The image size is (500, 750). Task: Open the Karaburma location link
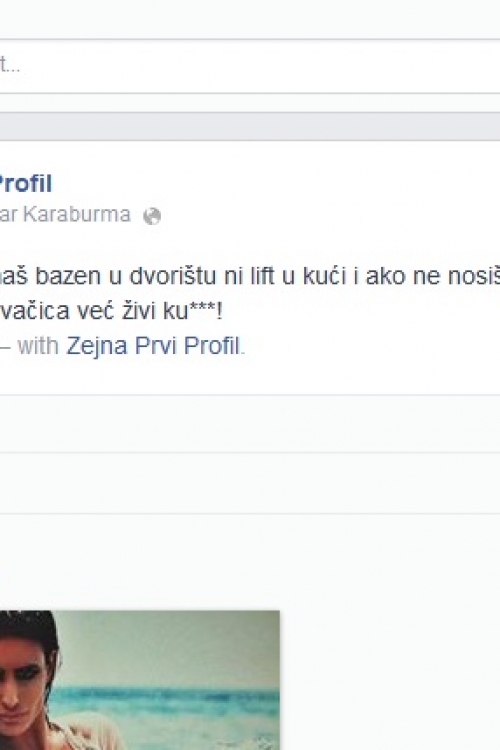tap(77, 214)
